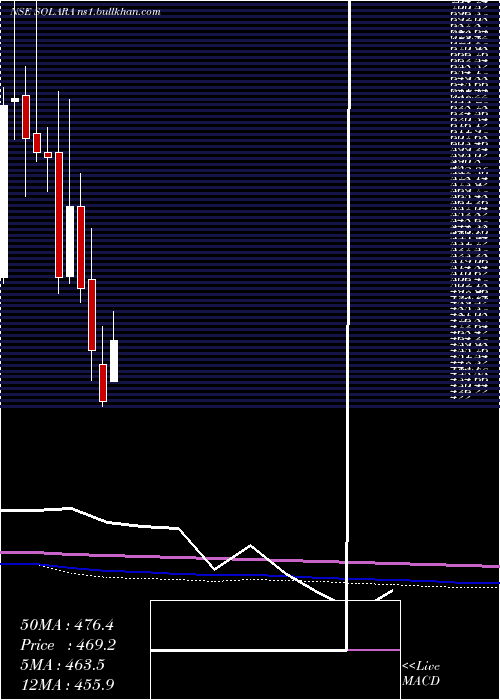Click the 50MA : 476.4 reading
Viewport: 500px width, 700px height.
pos(67,625)
